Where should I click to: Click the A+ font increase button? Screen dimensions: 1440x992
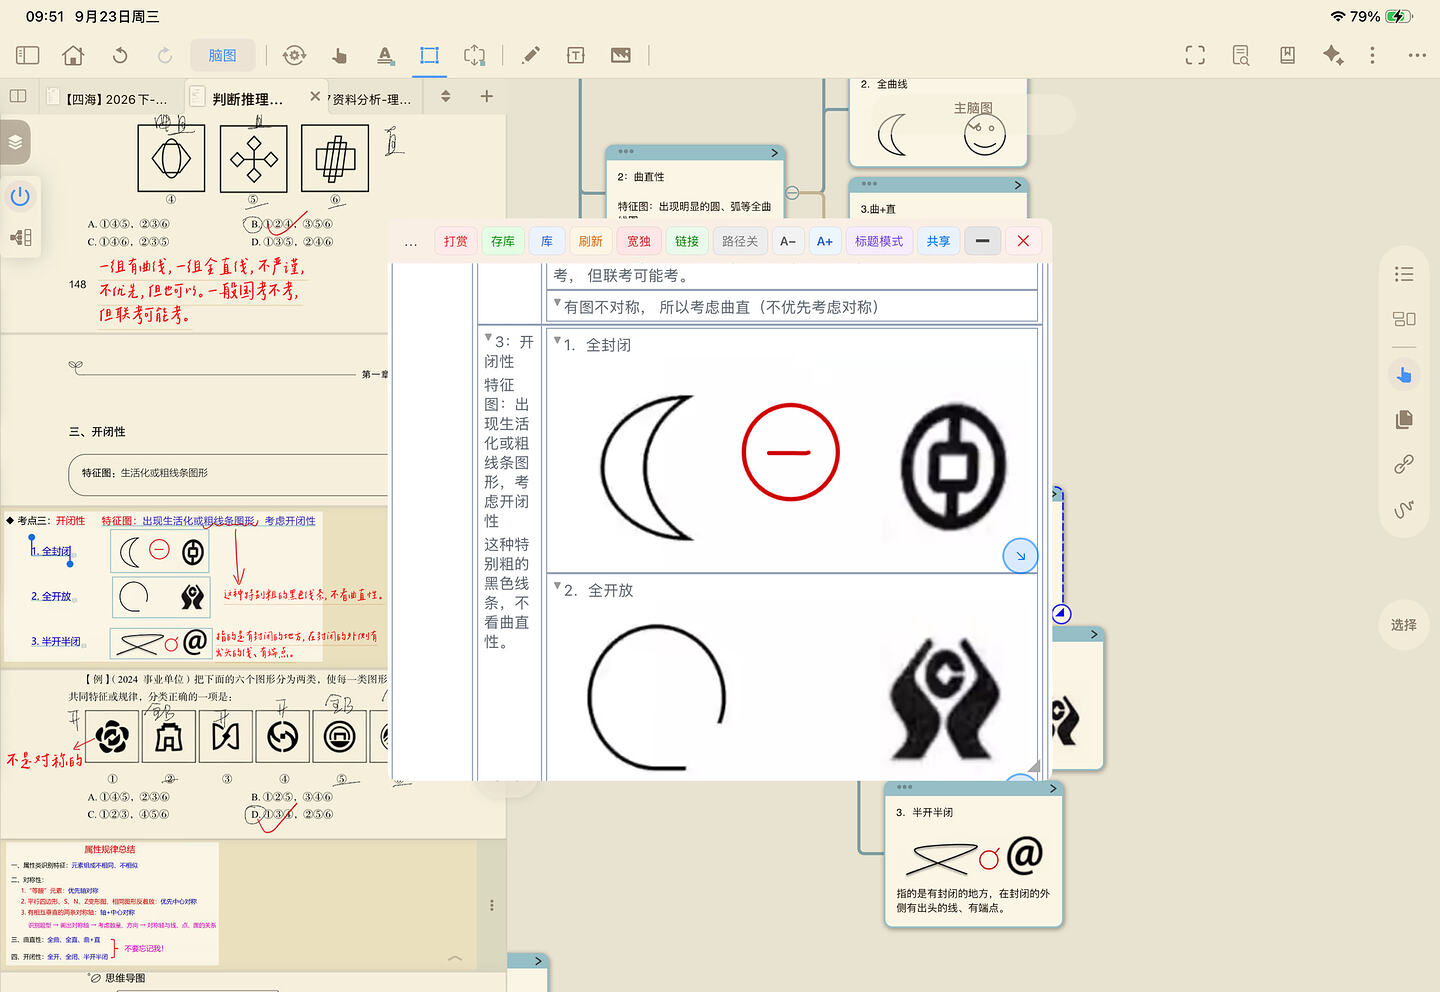point(825,241)
